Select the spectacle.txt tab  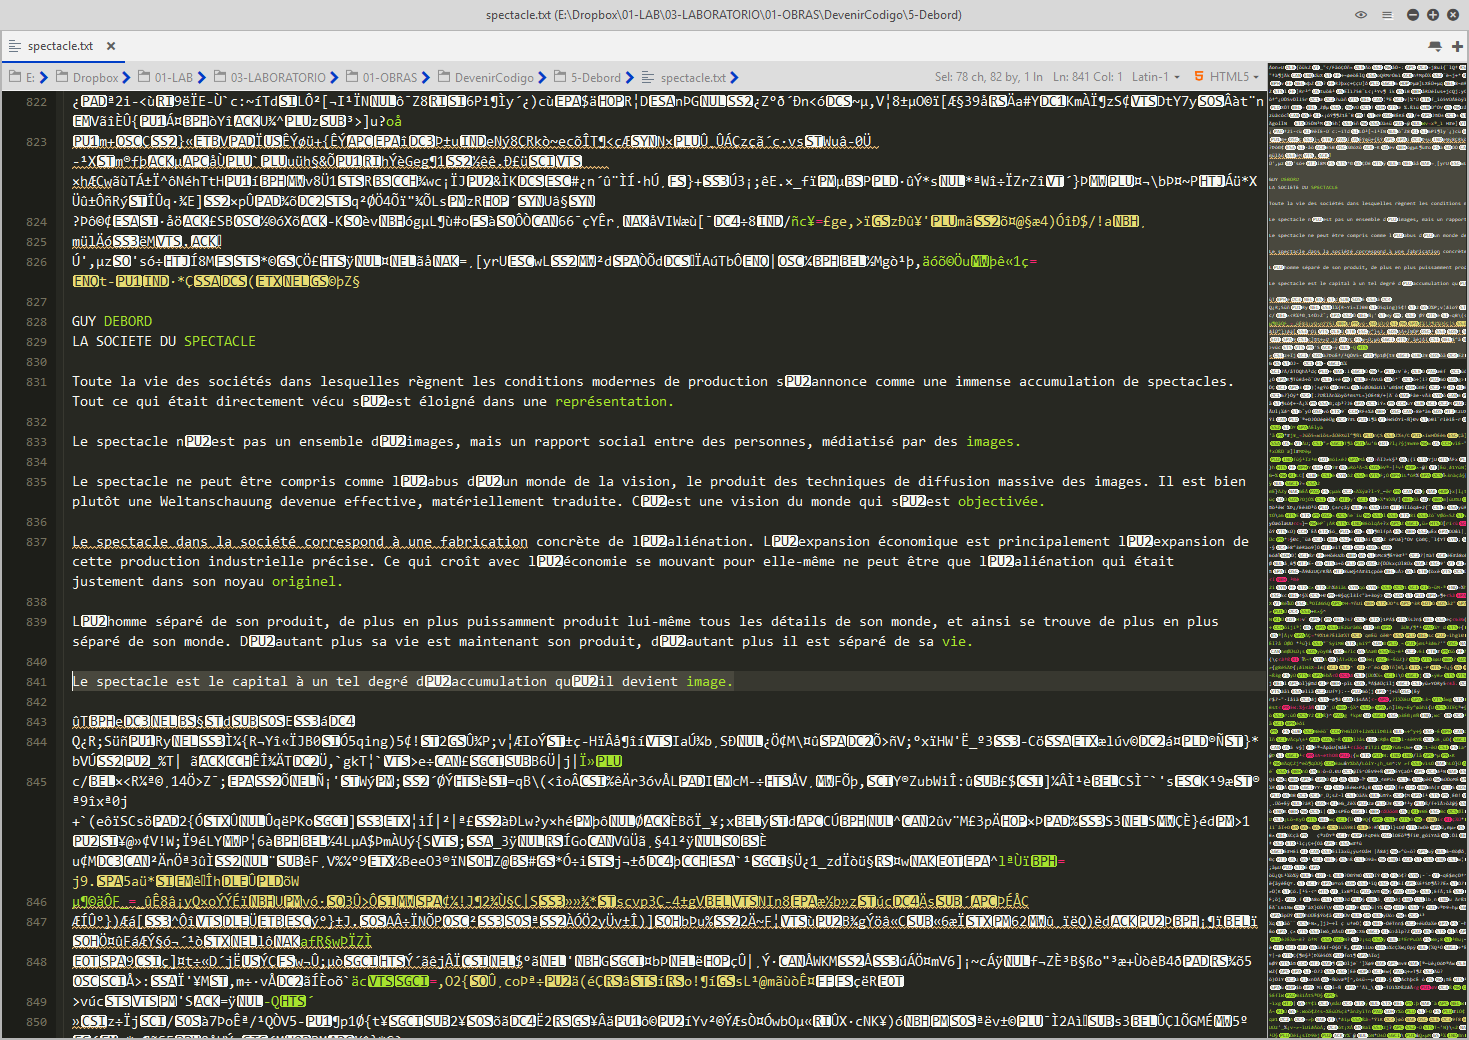pyautogui.click(x=59, y=46)
